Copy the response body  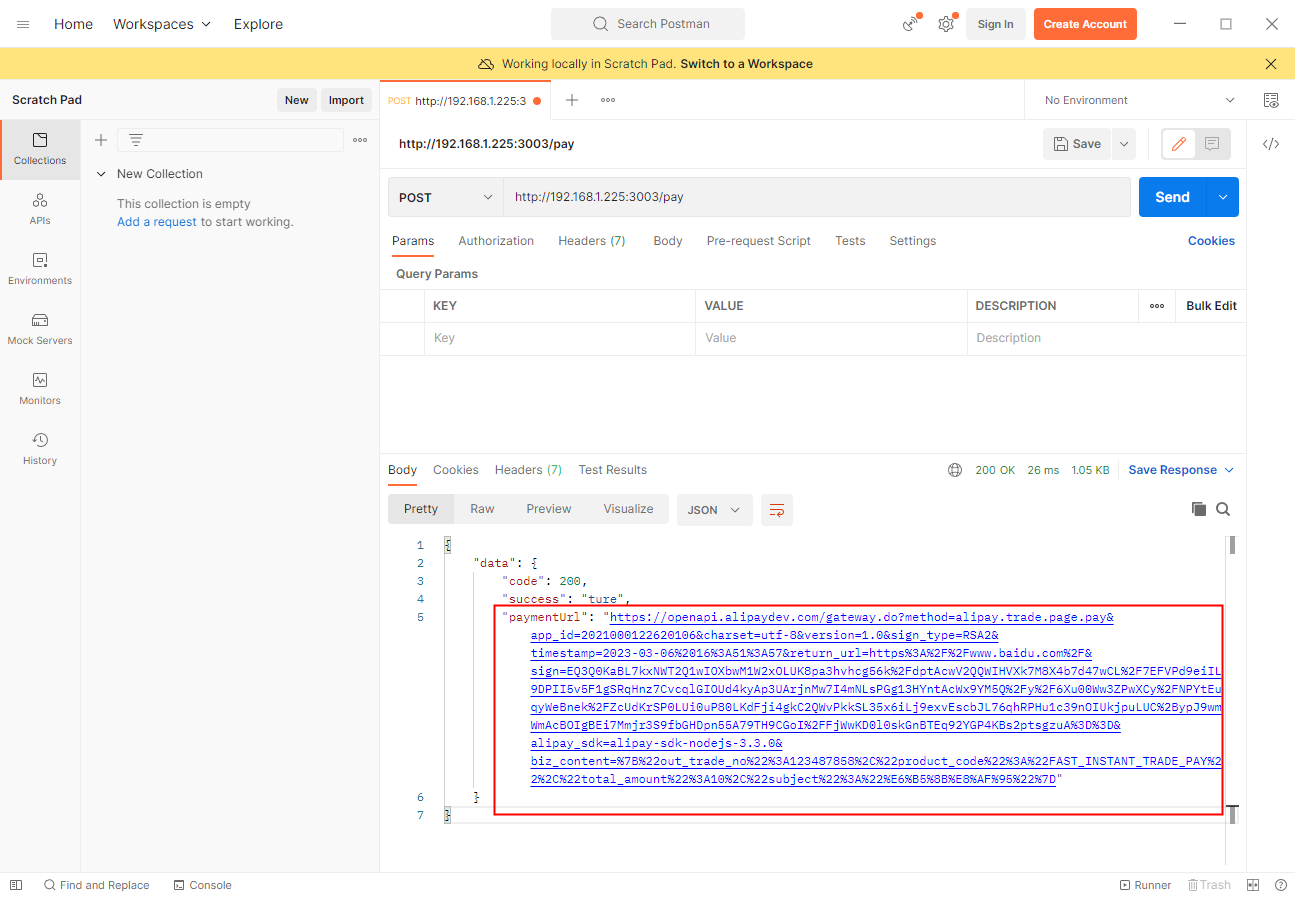pos(1199,509)
